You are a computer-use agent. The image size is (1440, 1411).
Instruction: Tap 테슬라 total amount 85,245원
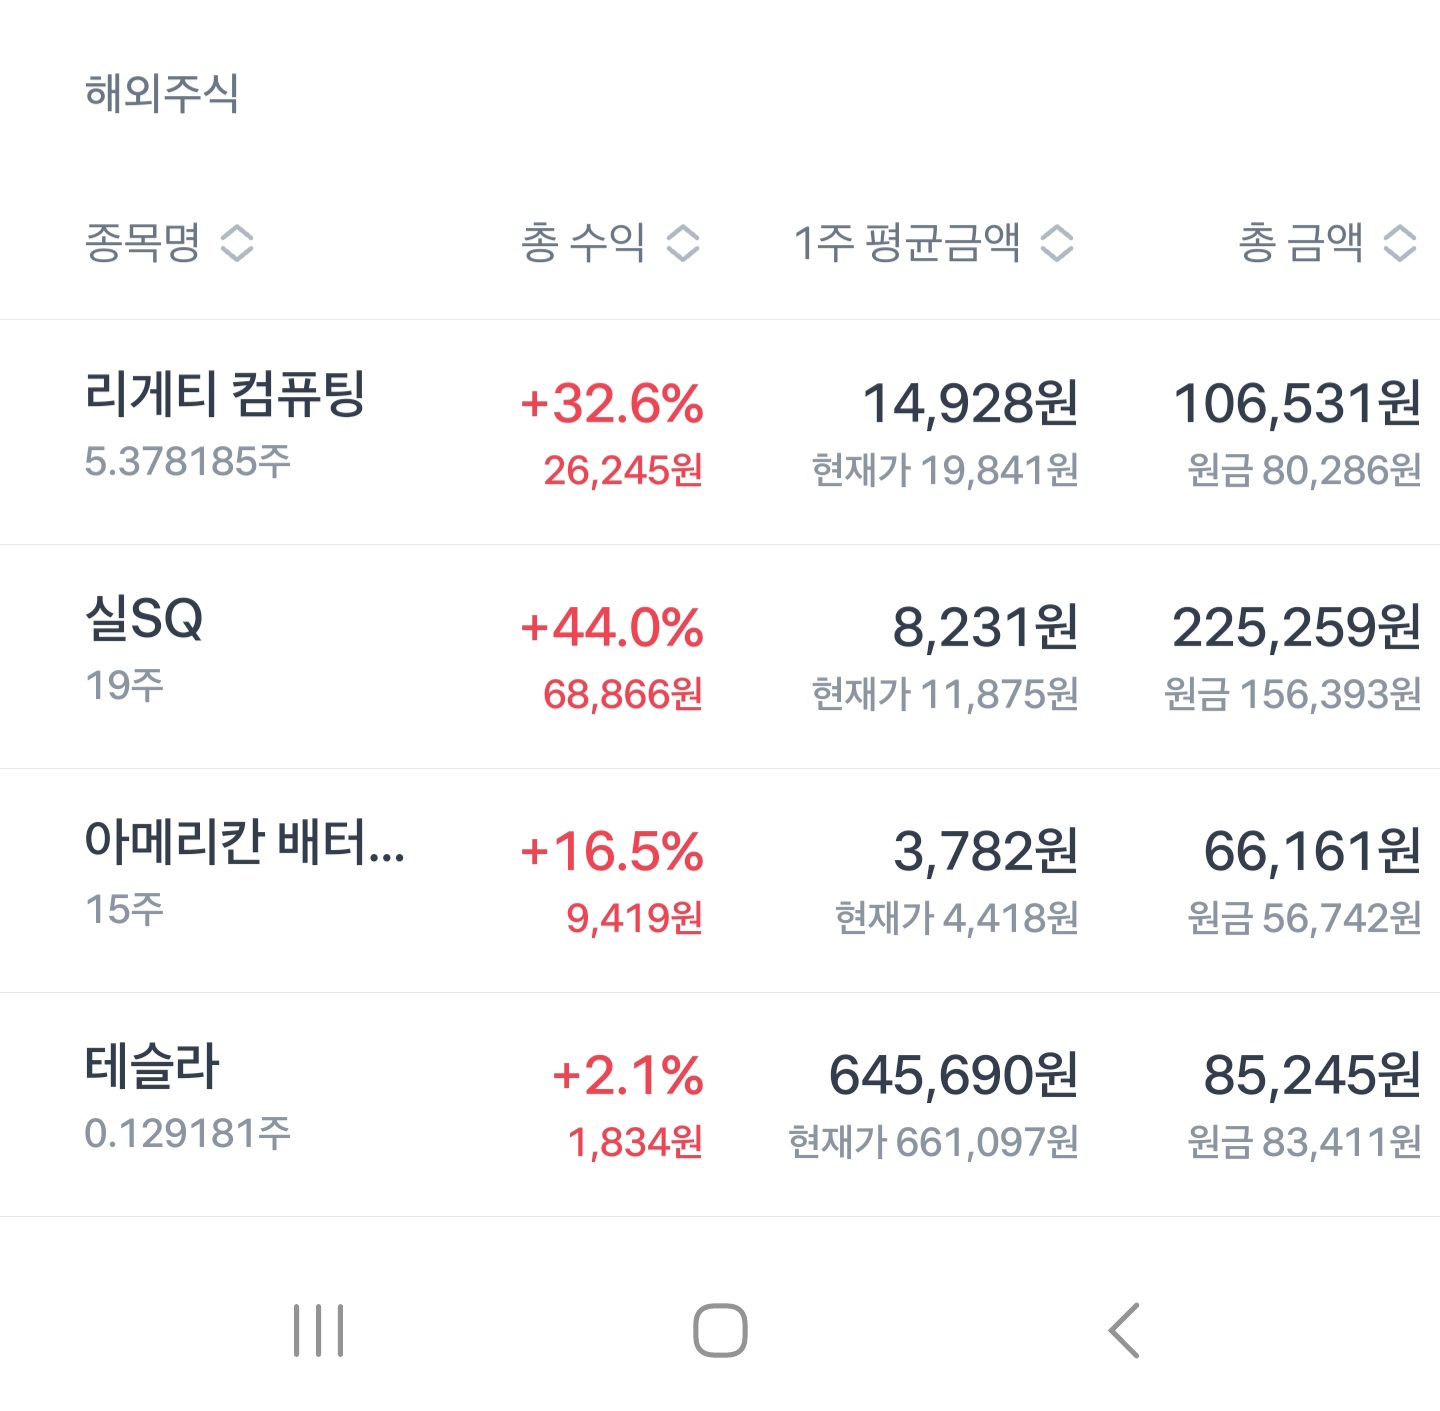[x=1311, y=1076]
